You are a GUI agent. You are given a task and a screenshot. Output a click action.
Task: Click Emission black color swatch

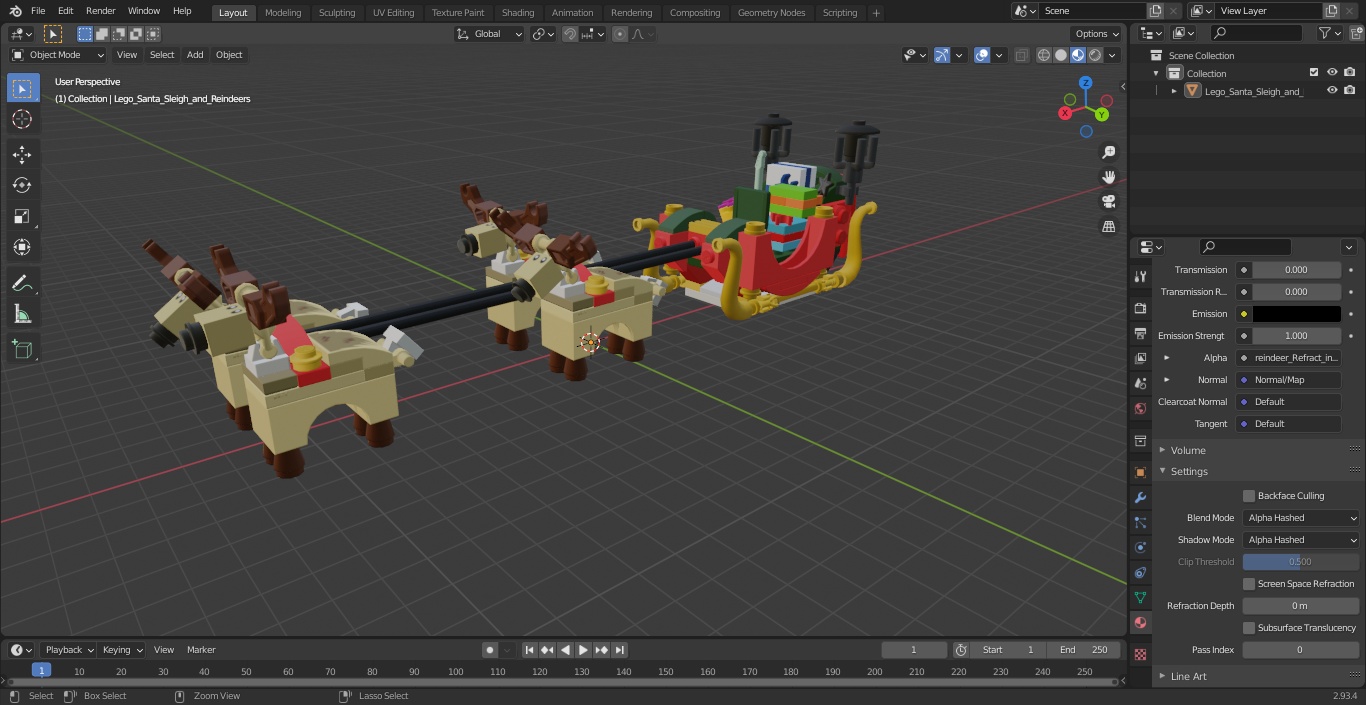[x=1296, y=314]
